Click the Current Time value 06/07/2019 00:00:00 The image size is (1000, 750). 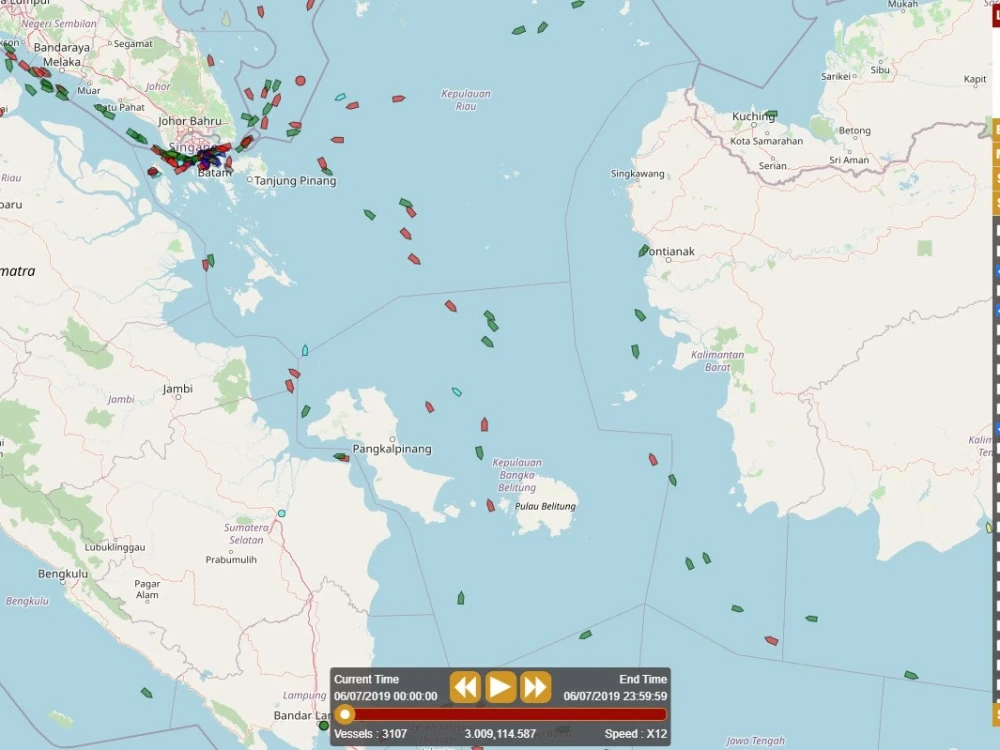(x=386, y=696)
